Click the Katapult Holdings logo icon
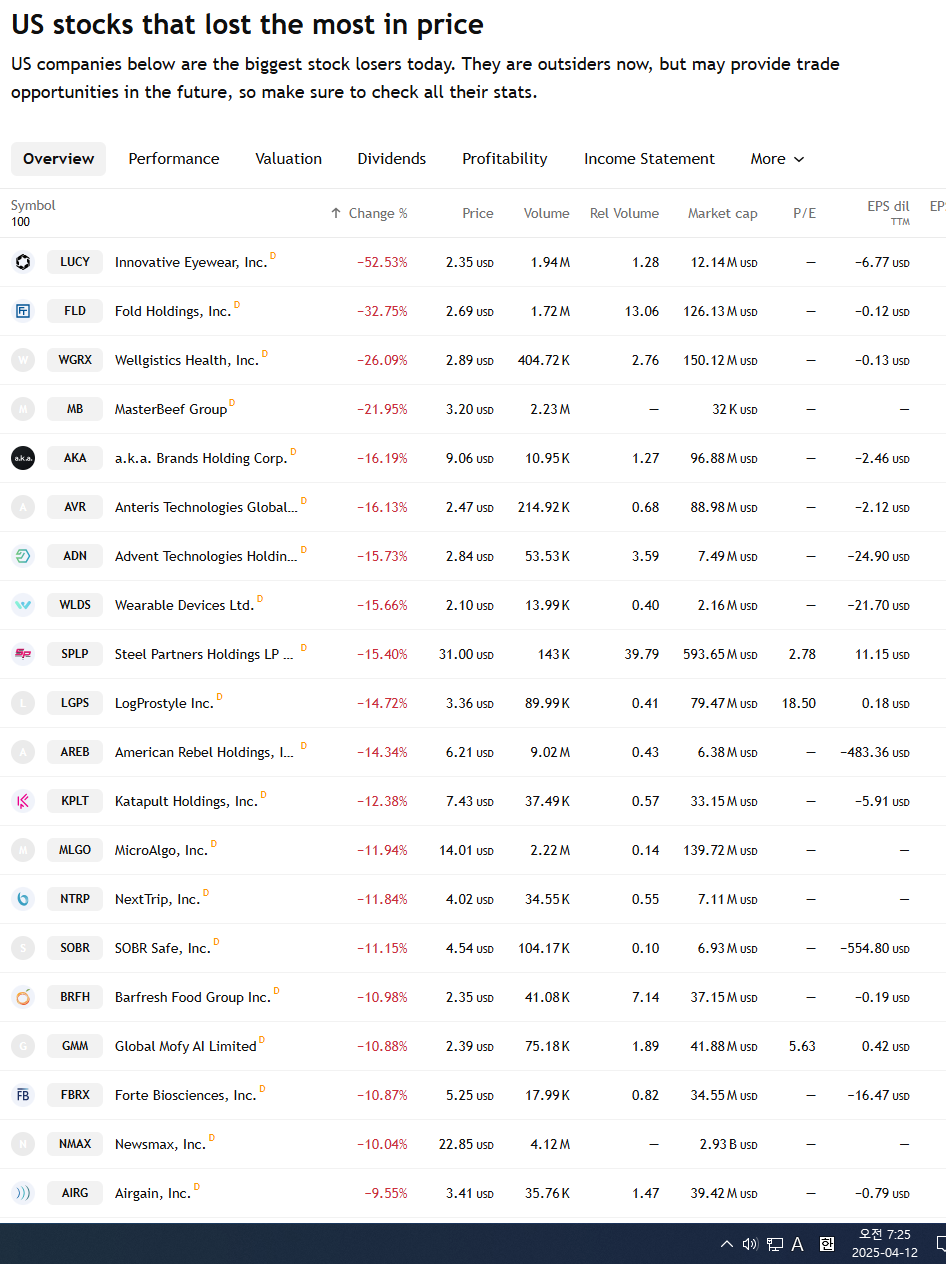 [x=23, y=801]
